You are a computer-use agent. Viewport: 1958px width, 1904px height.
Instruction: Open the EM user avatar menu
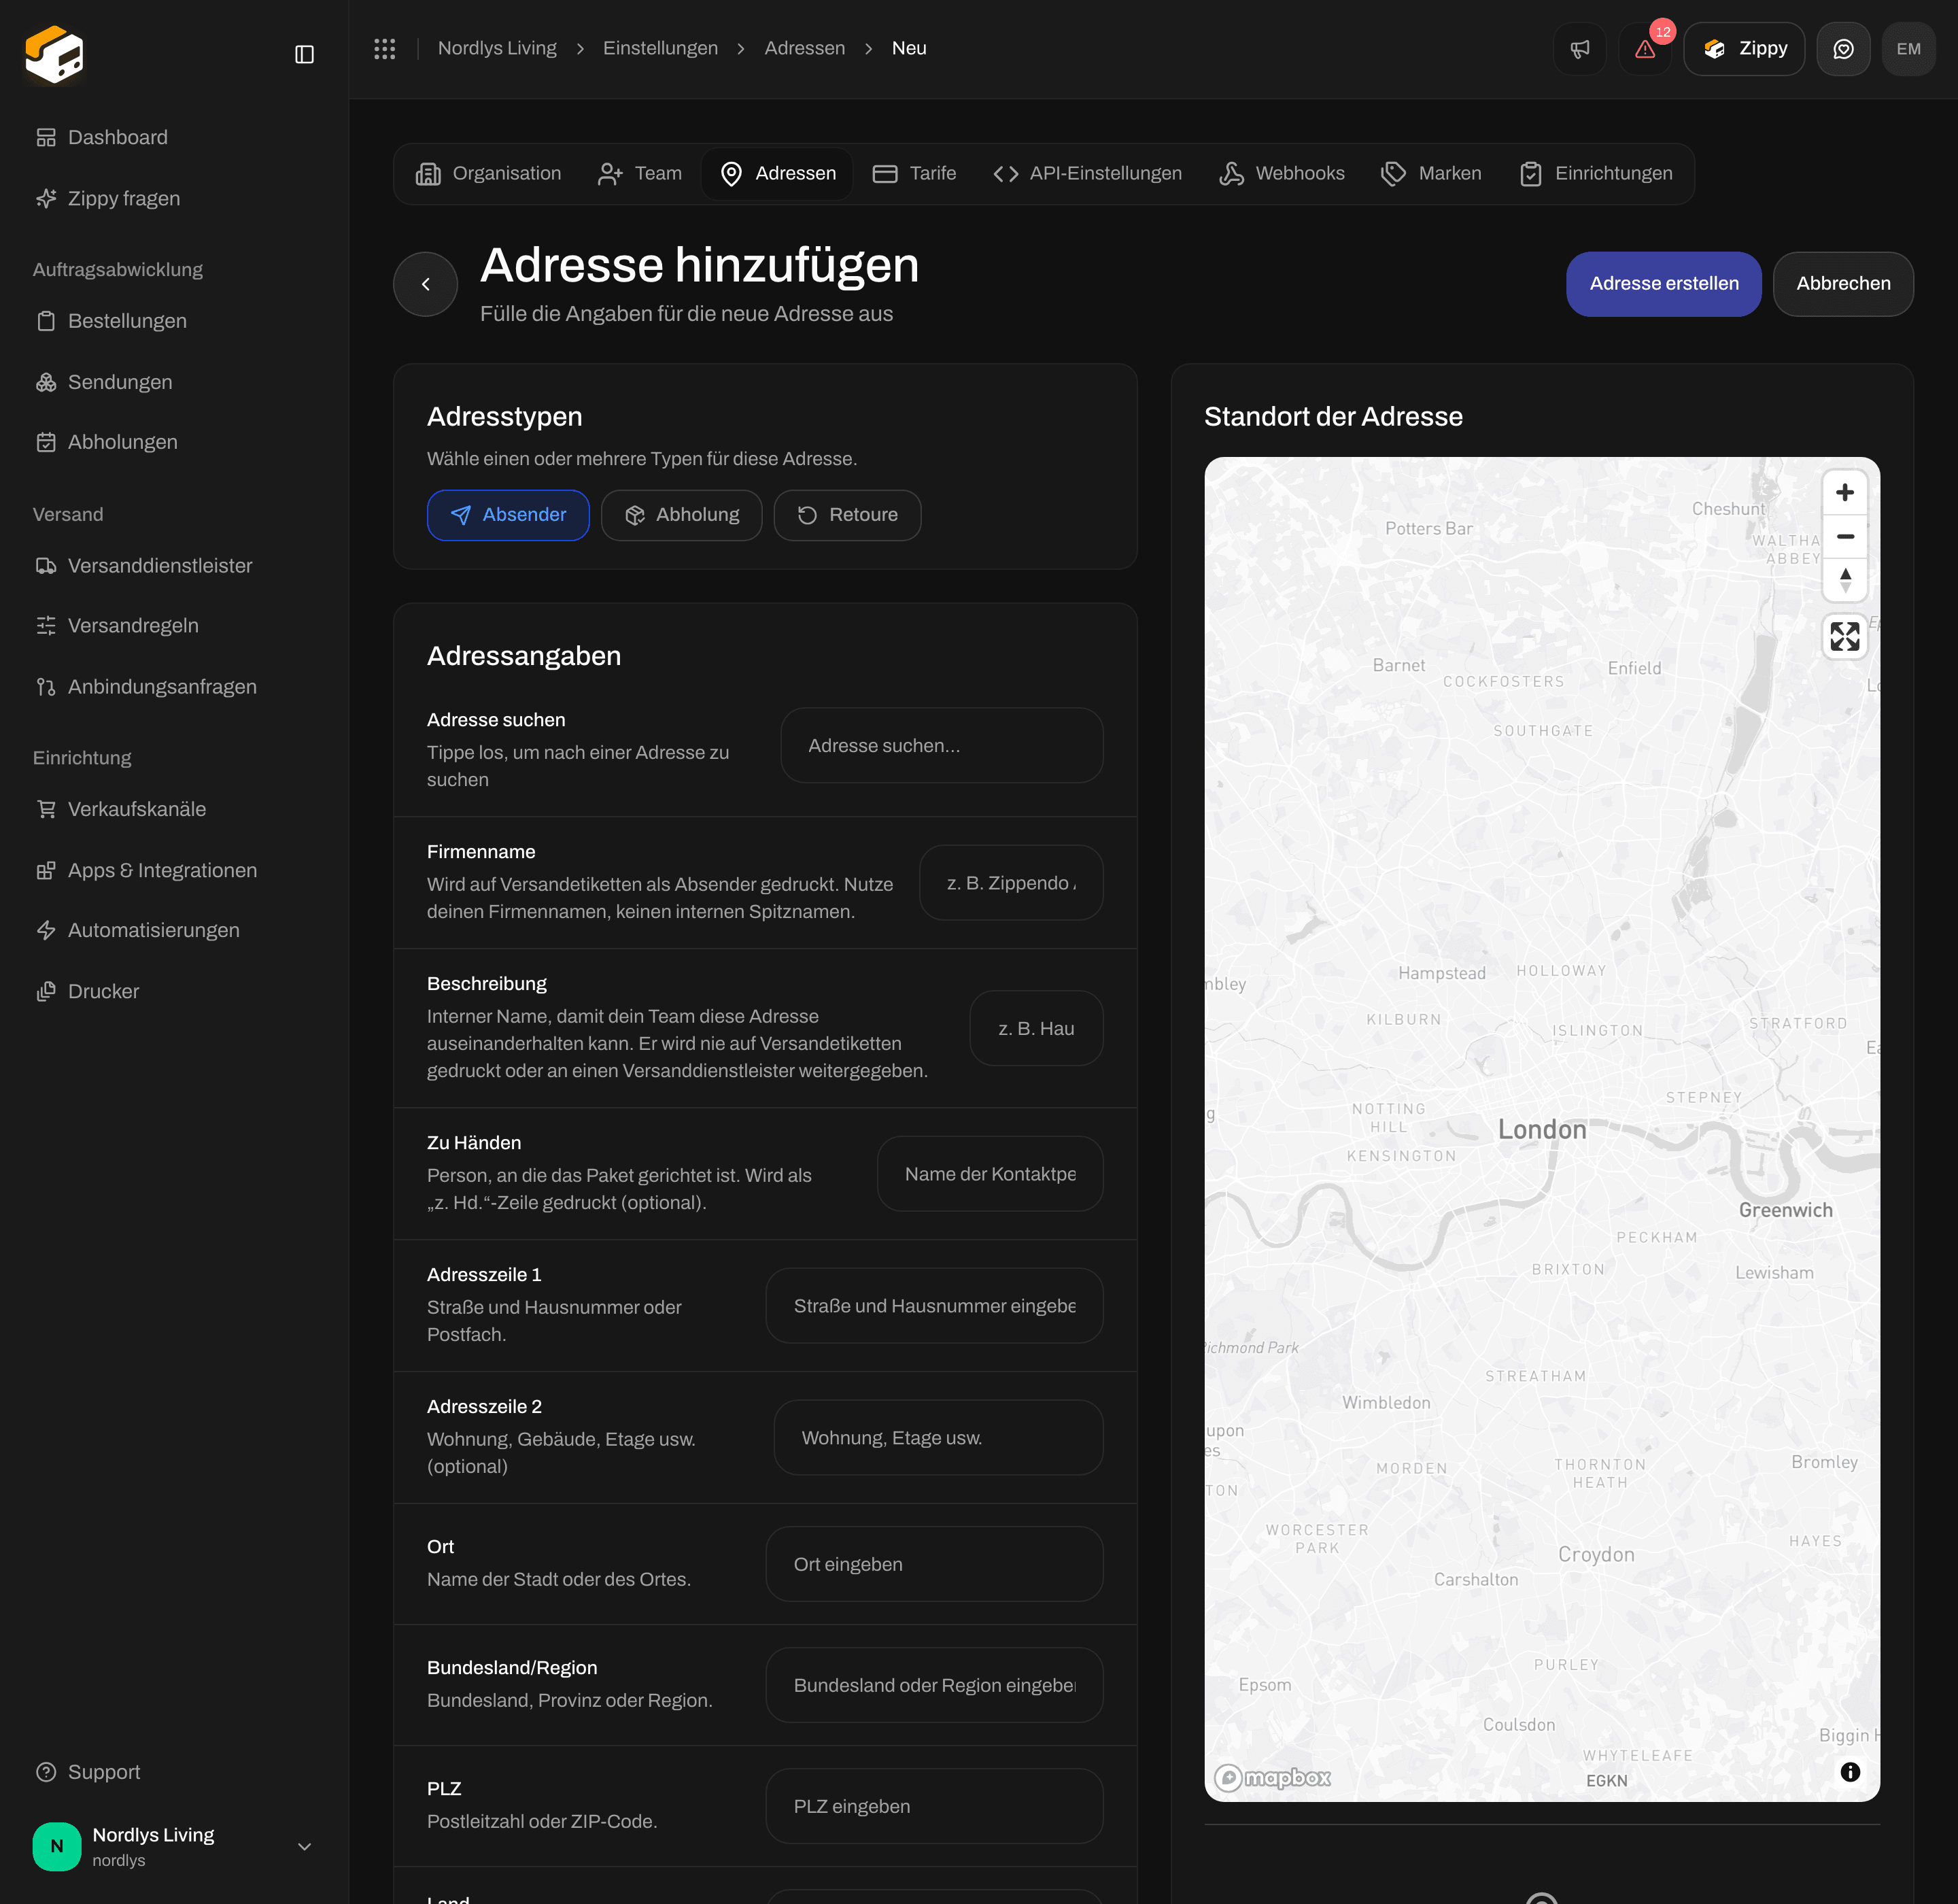pos(1908,49)
